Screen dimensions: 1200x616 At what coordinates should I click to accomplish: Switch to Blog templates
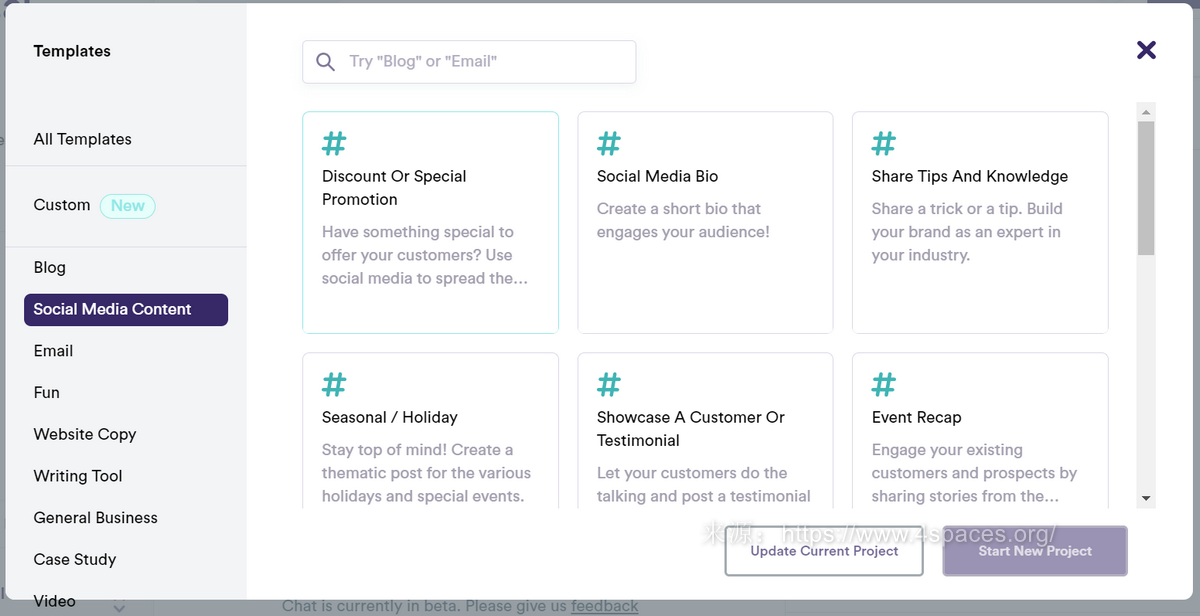pos(50,267)
